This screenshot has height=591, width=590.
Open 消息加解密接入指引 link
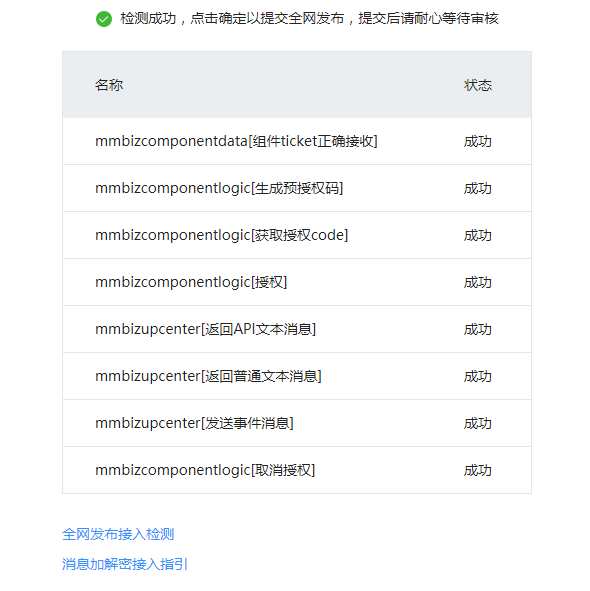(125, 564)
